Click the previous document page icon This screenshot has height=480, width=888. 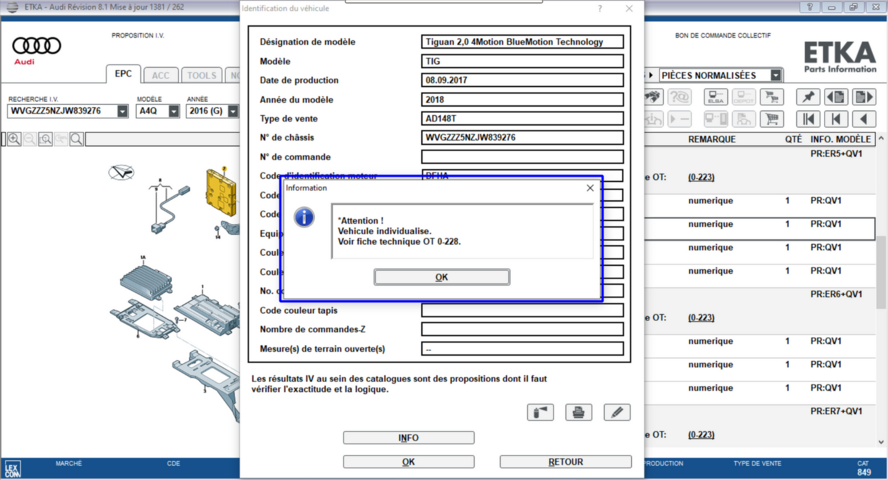coord(835,97)
